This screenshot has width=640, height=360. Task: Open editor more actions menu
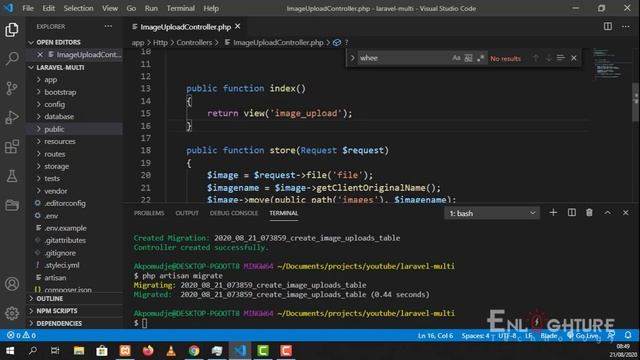pos(626,27)
